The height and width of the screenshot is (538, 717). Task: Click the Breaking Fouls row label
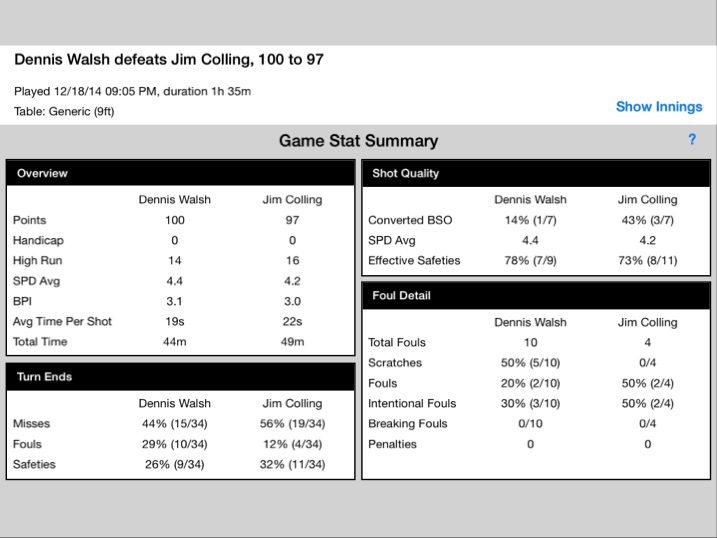[407, 424]
